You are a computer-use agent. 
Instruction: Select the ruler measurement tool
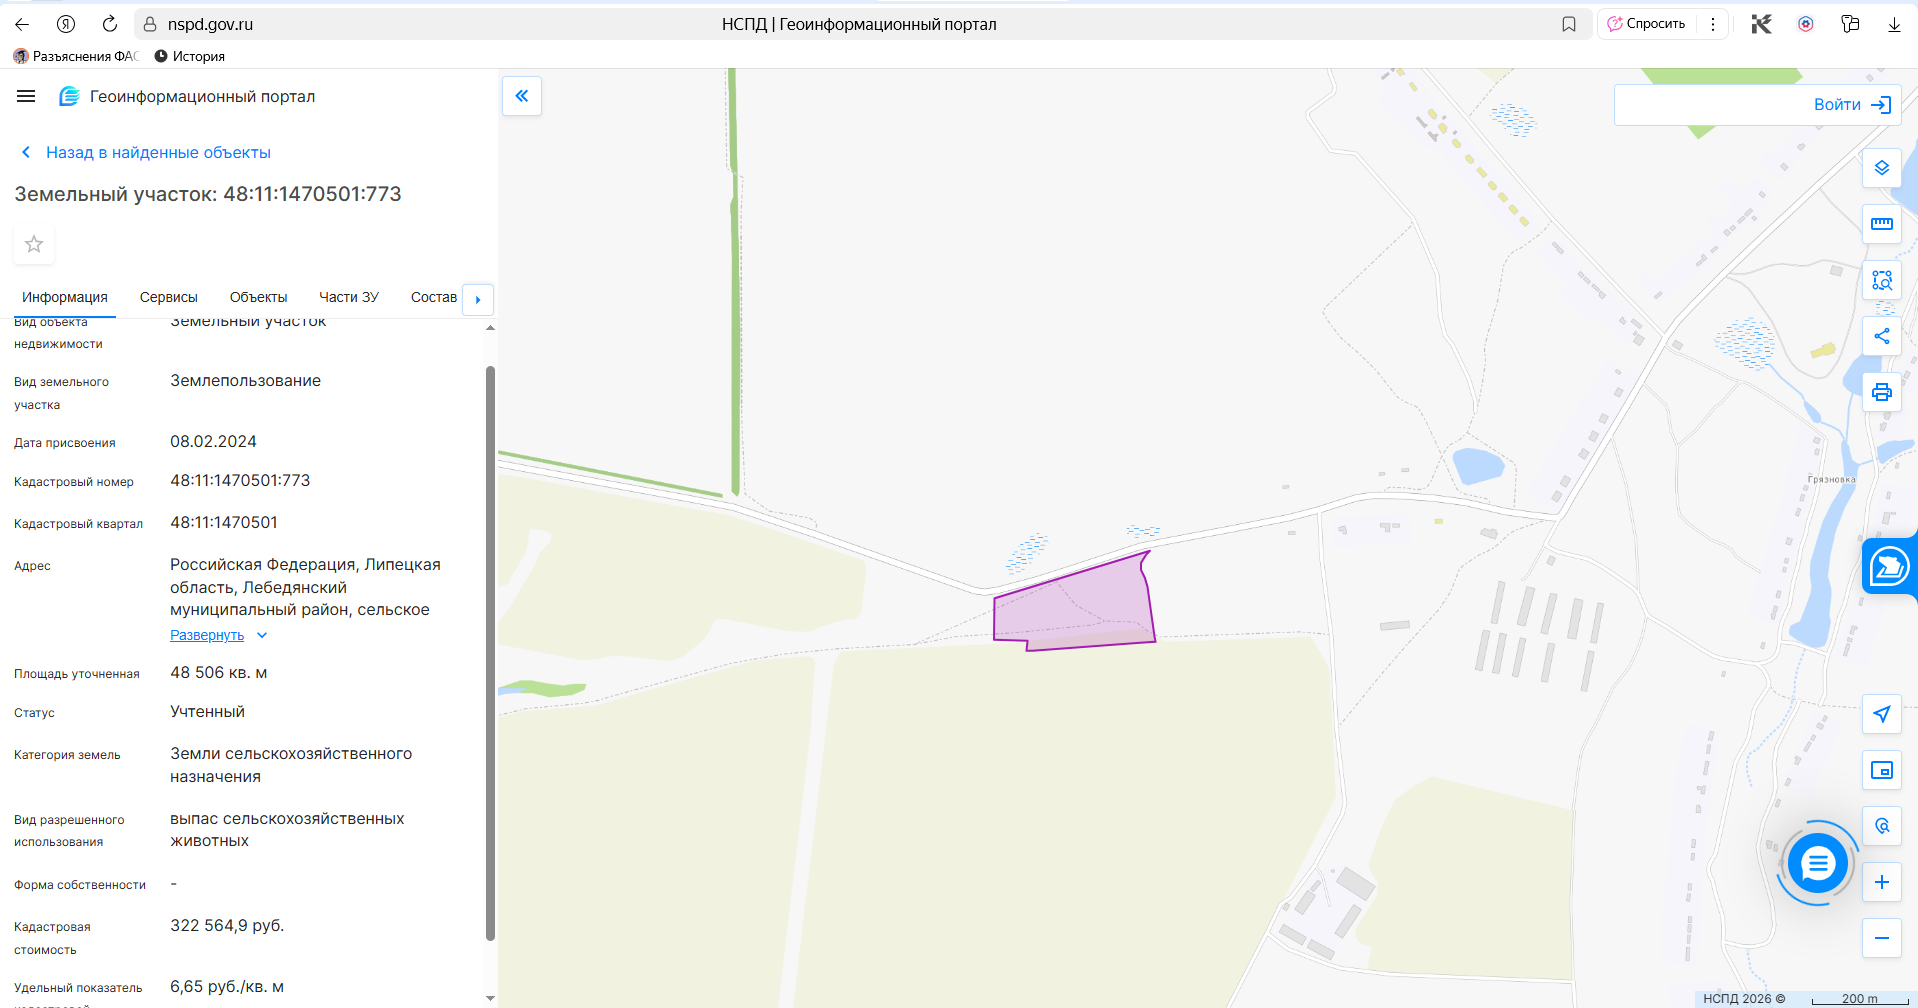click(1881, 224)
